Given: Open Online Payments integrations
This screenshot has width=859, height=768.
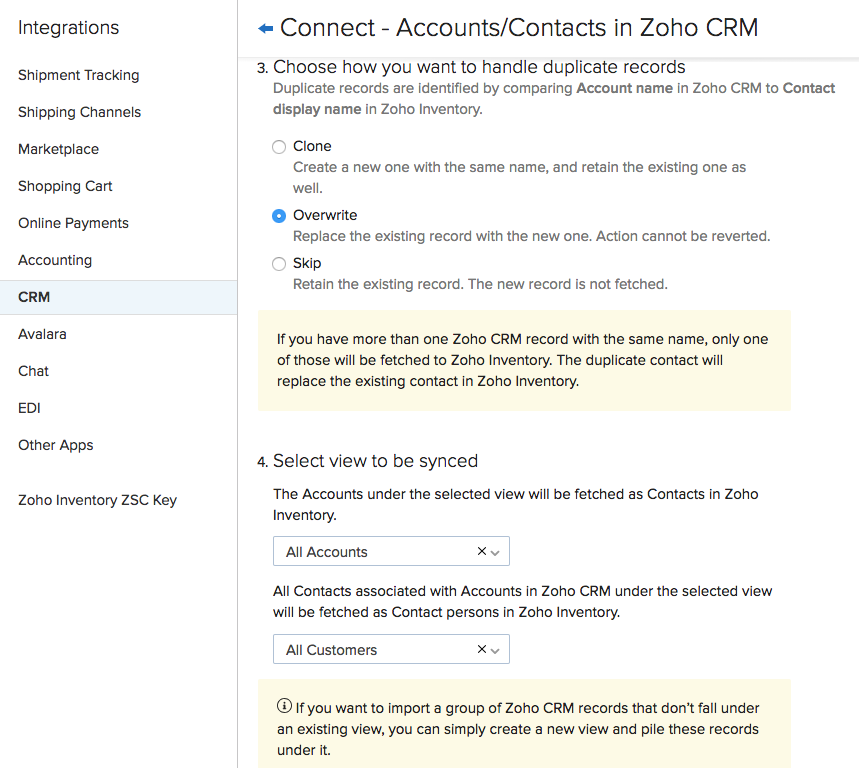Looking at the screenshot, I should [74, 223].
